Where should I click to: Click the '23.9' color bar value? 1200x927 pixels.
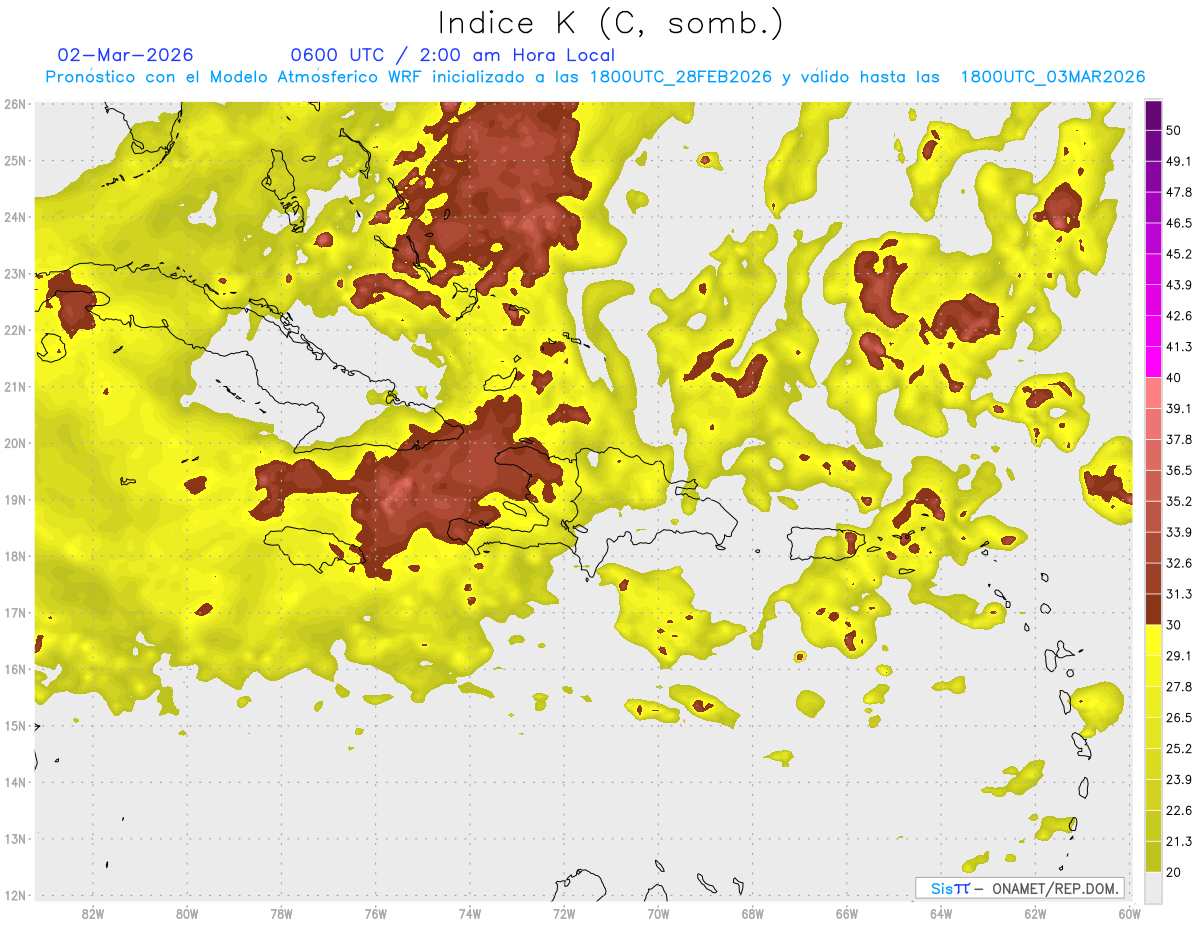point(1178,779)
